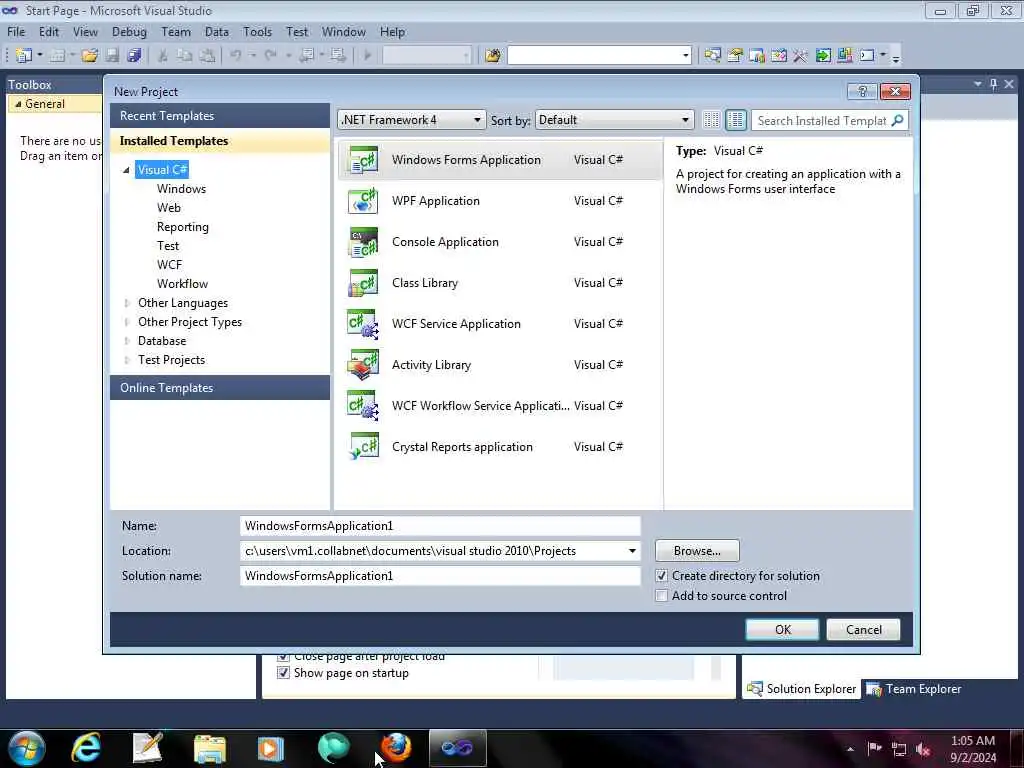
Task: Select the WCF tree item
Action: [169, 264]
